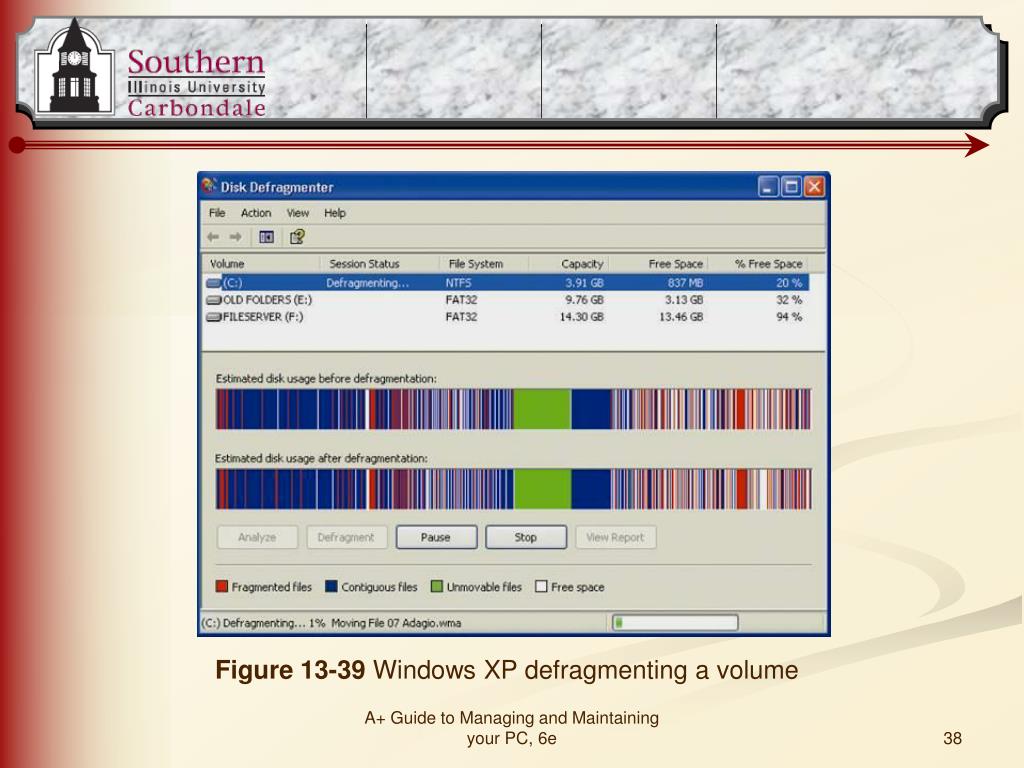This screenshot has height=768, width=1024.
Task: Click the FILESERVER (F:) drive icon
Action: [214, 317]
